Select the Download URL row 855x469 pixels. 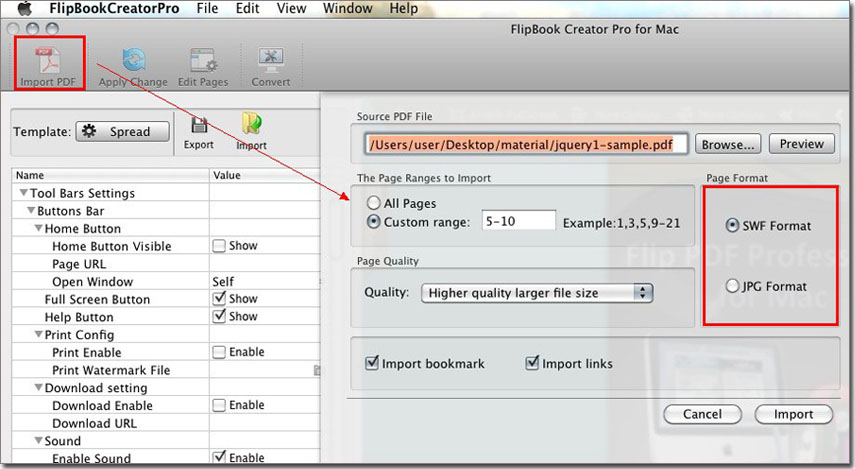pyautogui.click(x=166, y=423)
